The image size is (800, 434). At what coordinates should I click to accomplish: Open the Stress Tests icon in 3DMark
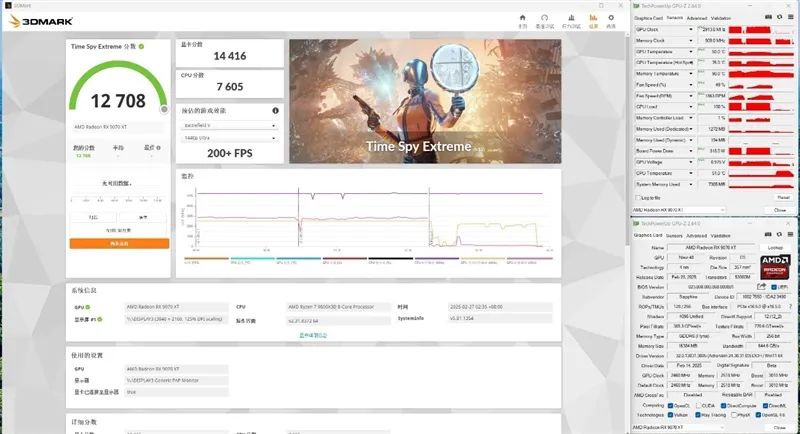coord(571,18)
